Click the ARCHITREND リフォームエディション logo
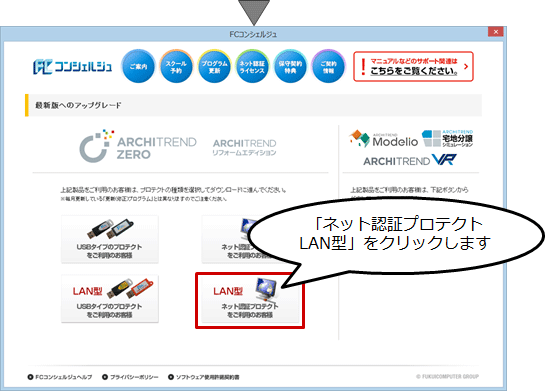Image resolution: width=546 pixels, height=391 pixels. (244, 147)
